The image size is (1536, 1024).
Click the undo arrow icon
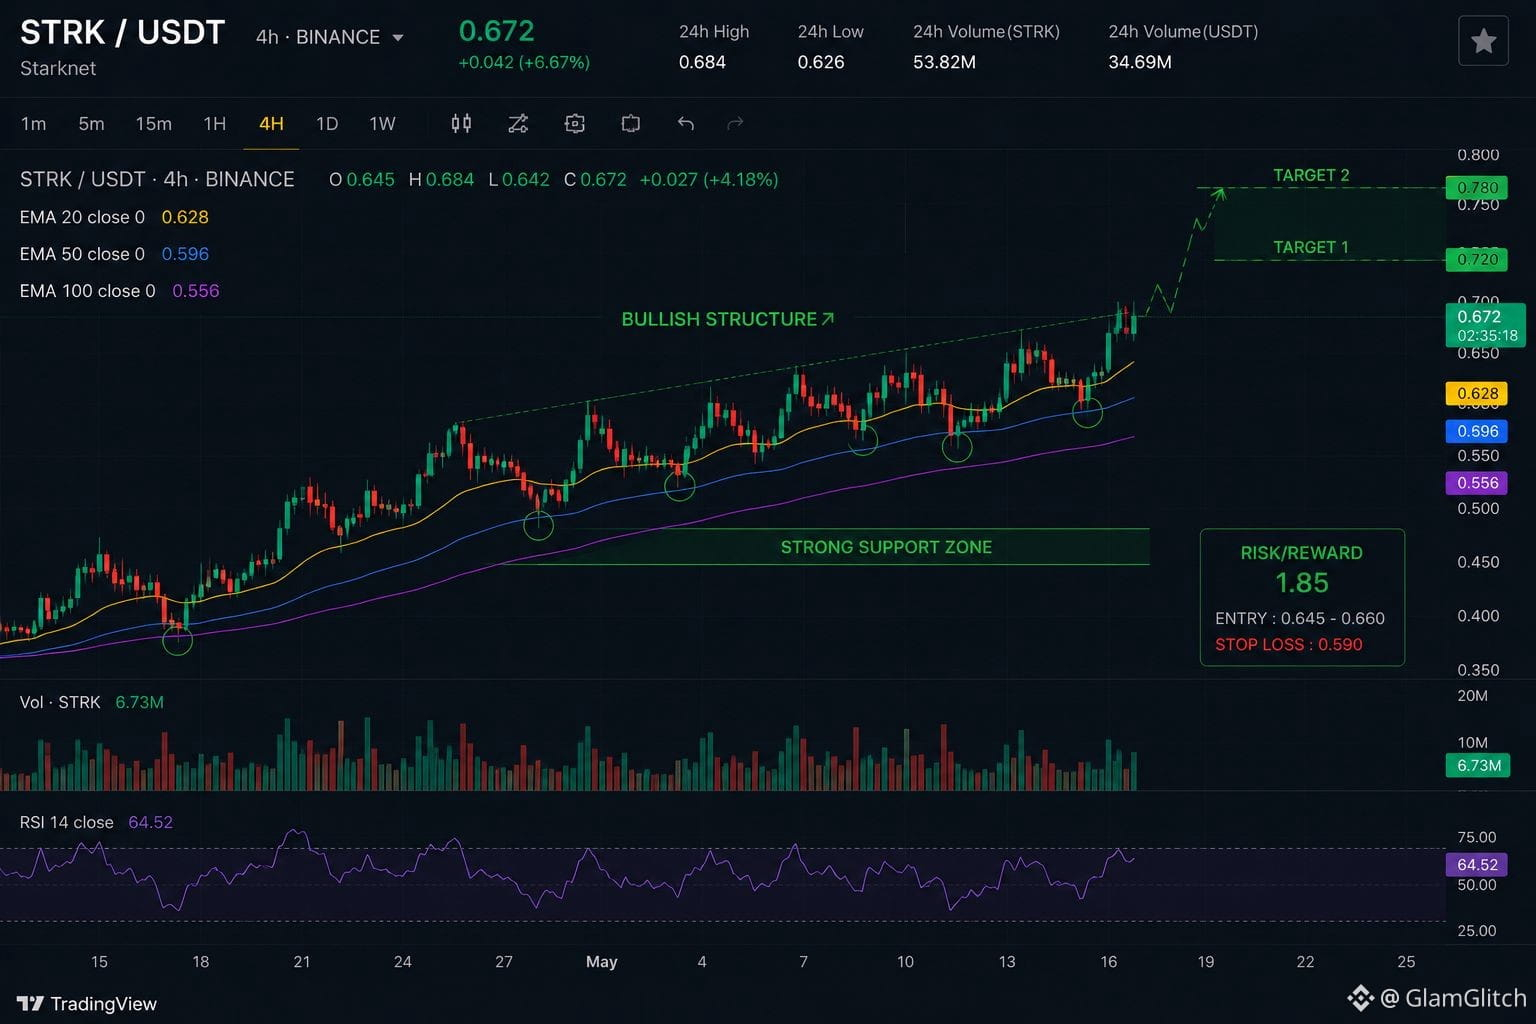(686, 123)
